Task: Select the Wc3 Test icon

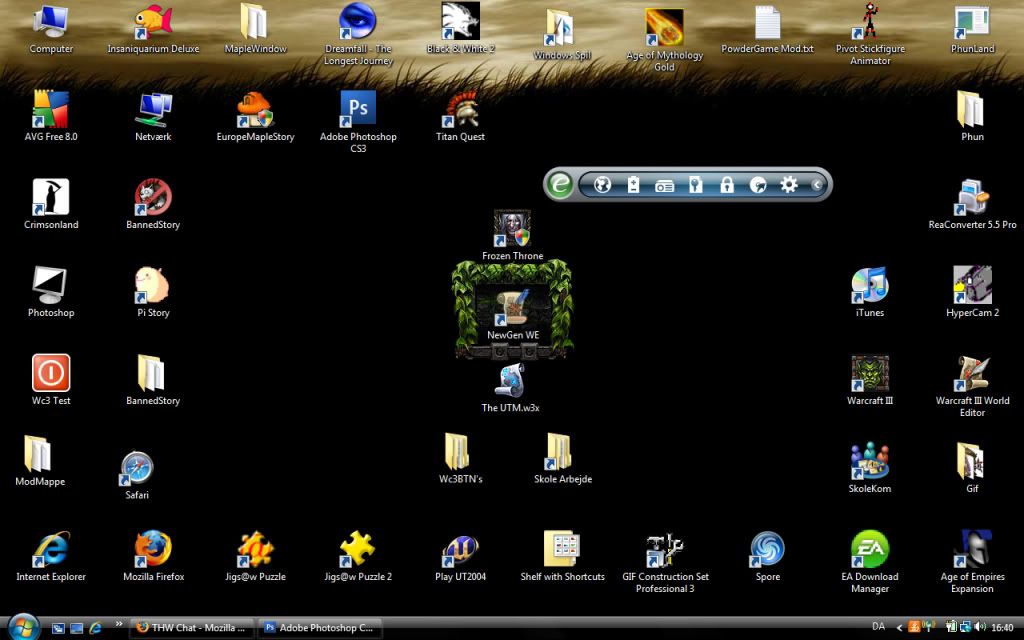Action: tap(51, 380)
